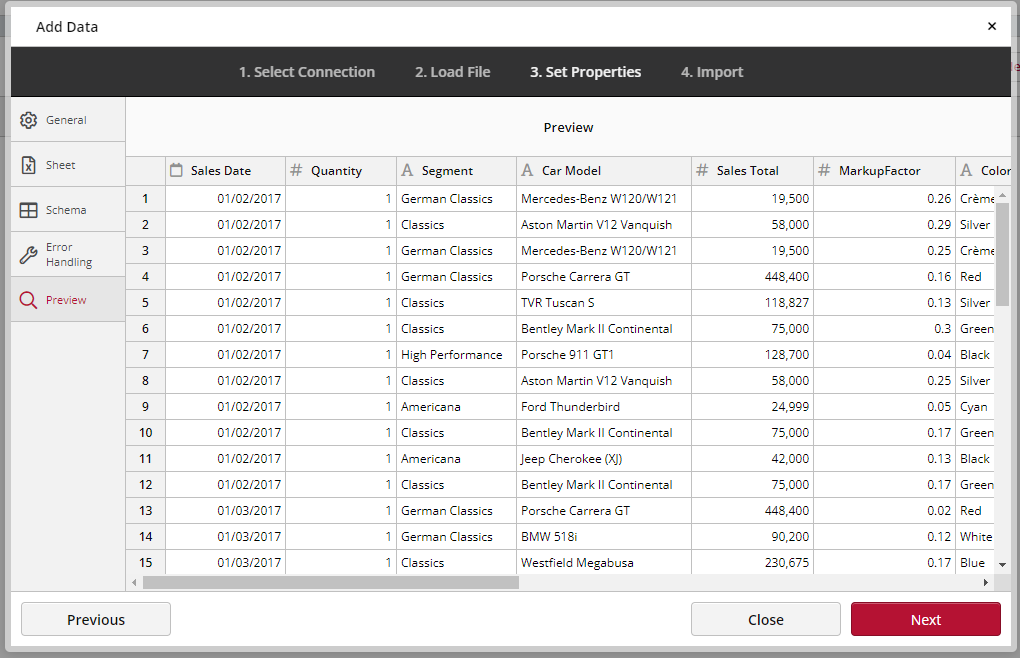The image size is (1020, 658).
Task: Select the Sales Total column header
Action: [x=753, y=170]
